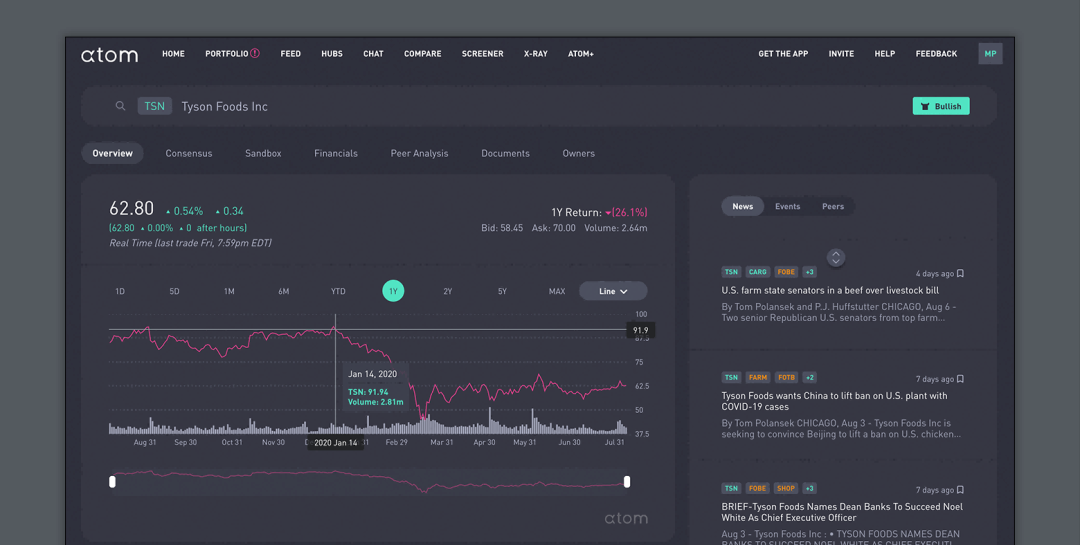Image resolution: width=1080 pixels, height=545 pixels.
Task: Select the 5Y chart range
Action: (x=502, y=291)
